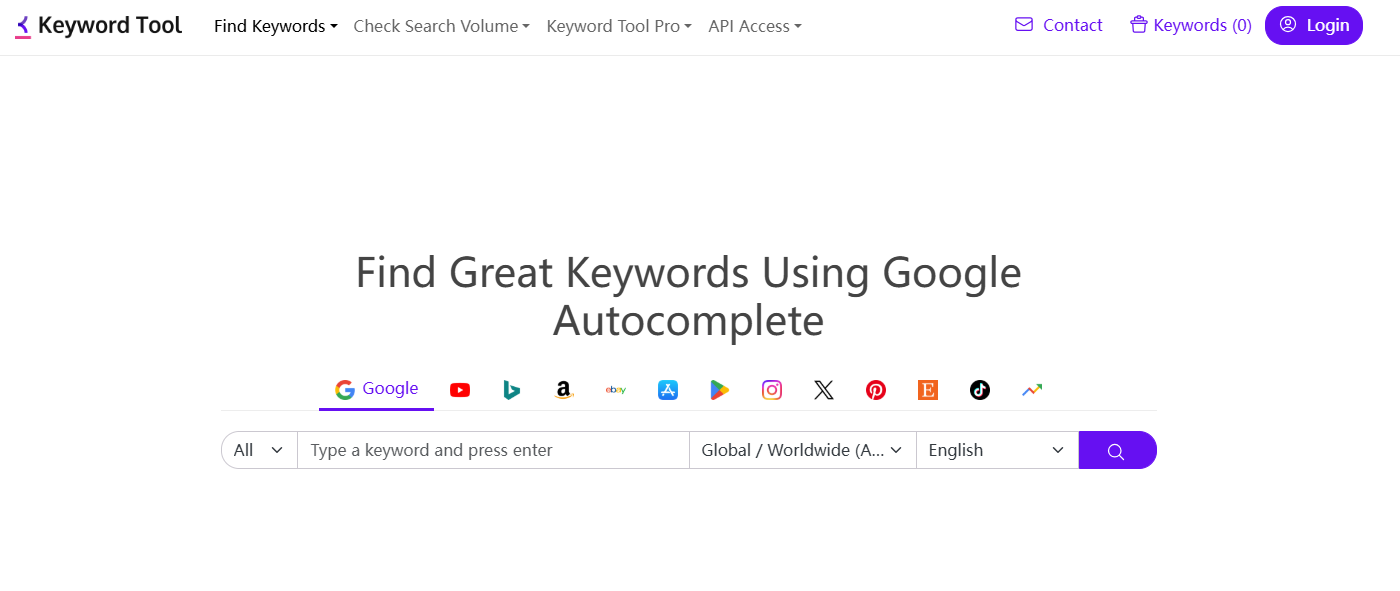The width and height of the screenshot is (1400, 591).
Task: Select the X (Twitter) tab
Action: tap(824, 390)
